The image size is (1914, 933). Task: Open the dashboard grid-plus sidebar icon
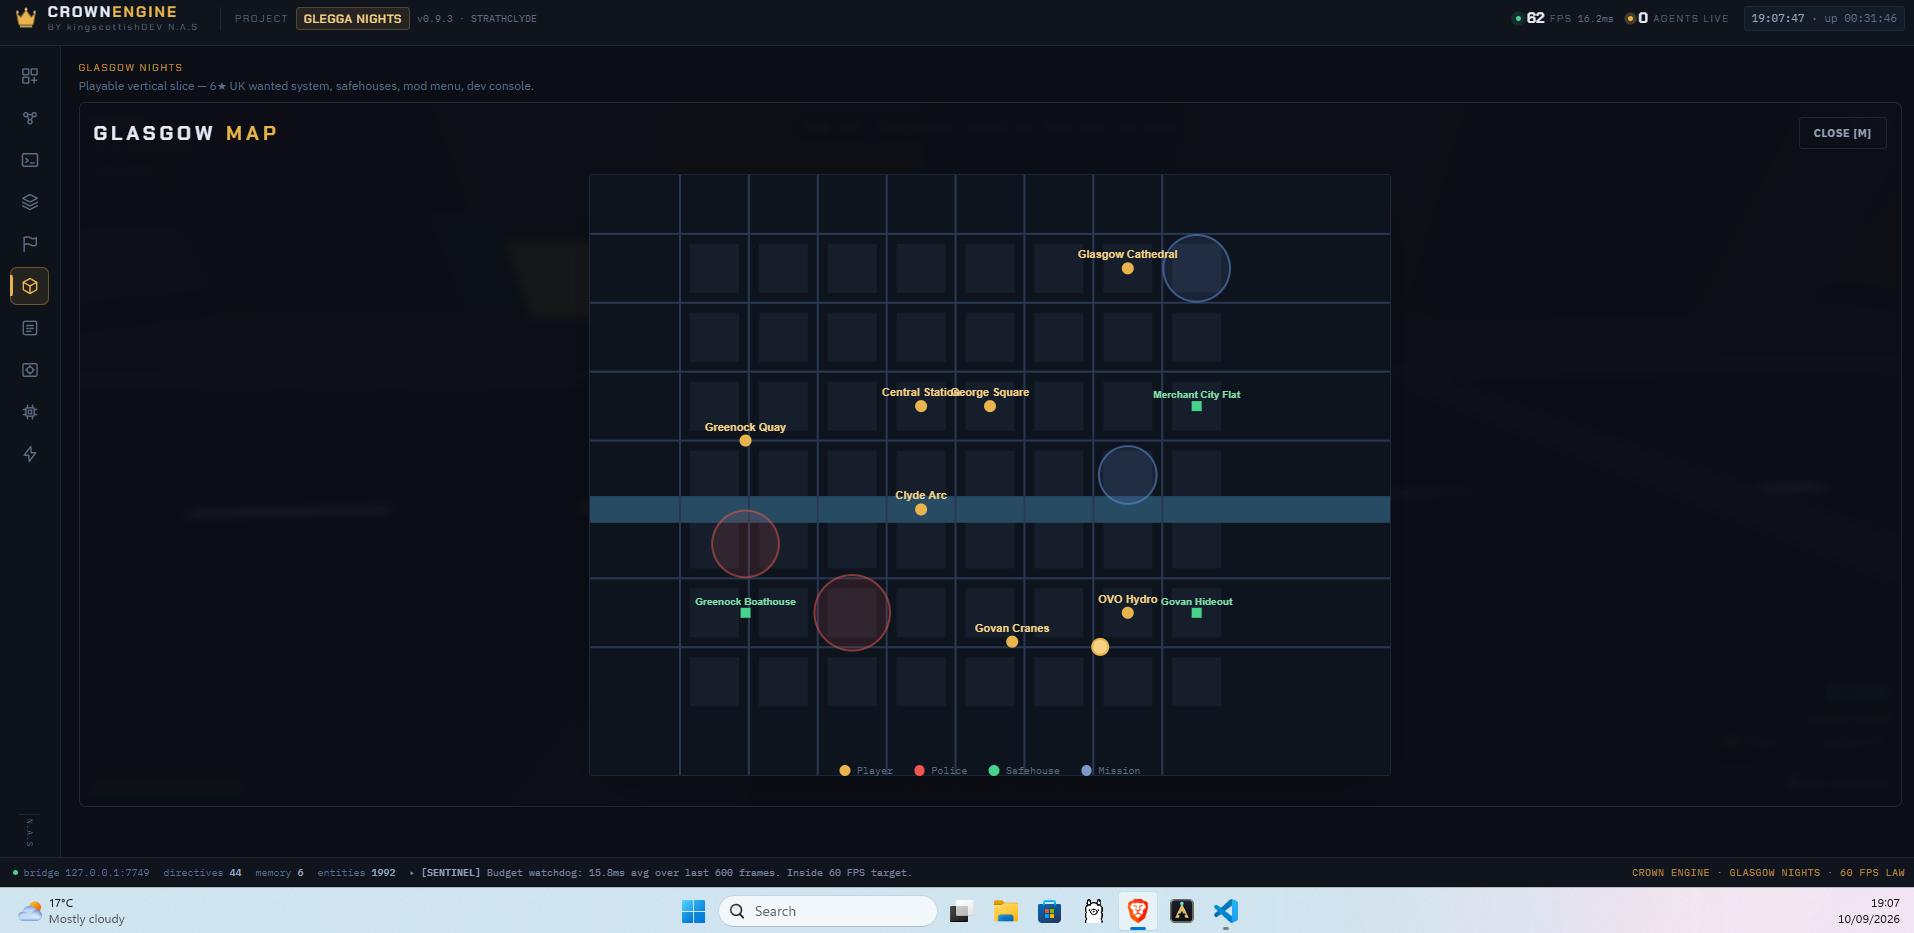(x=30, y=76)
